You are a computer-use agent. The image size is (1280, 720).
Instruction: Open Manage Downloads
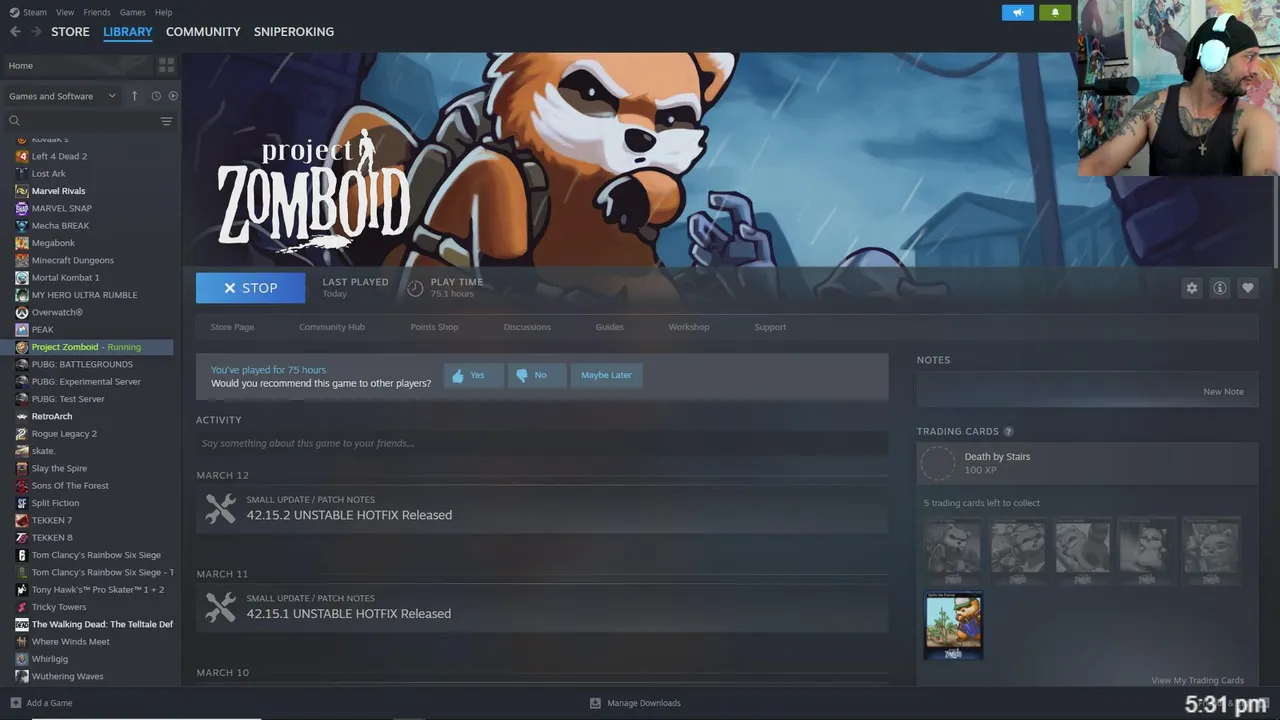point(635,703)
